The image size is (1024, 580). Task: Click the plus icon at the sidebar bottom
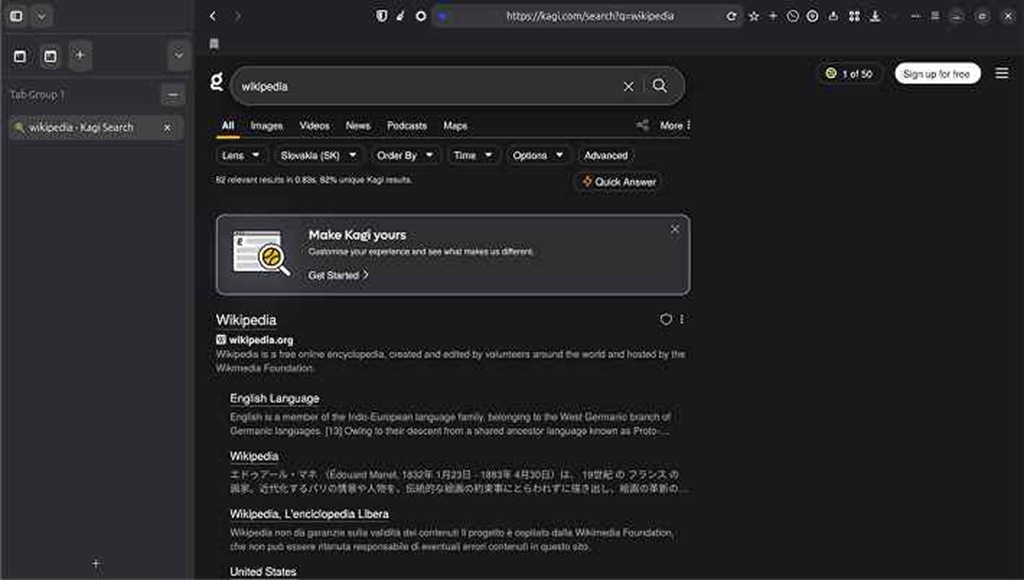pos(96,563)
